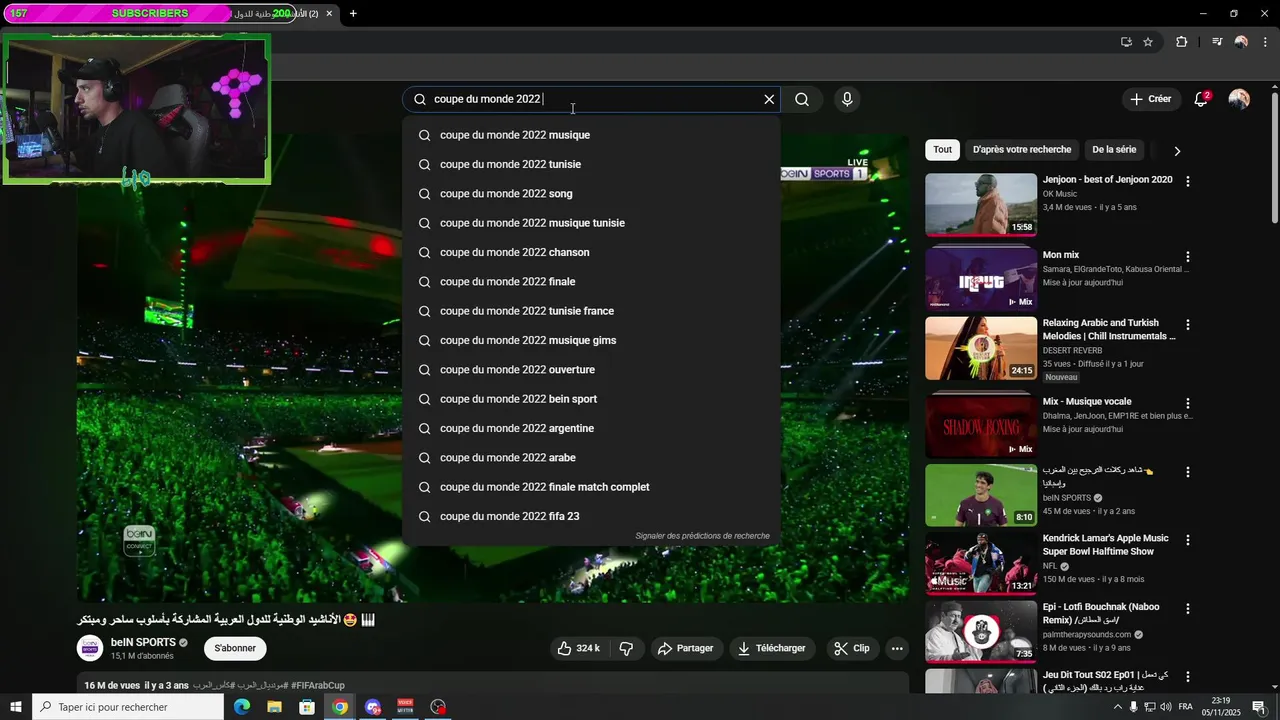Choose suggestion 'coupe du monde 2022 chanson'
The image size is (1280, 720).
[x=591, y=252]
